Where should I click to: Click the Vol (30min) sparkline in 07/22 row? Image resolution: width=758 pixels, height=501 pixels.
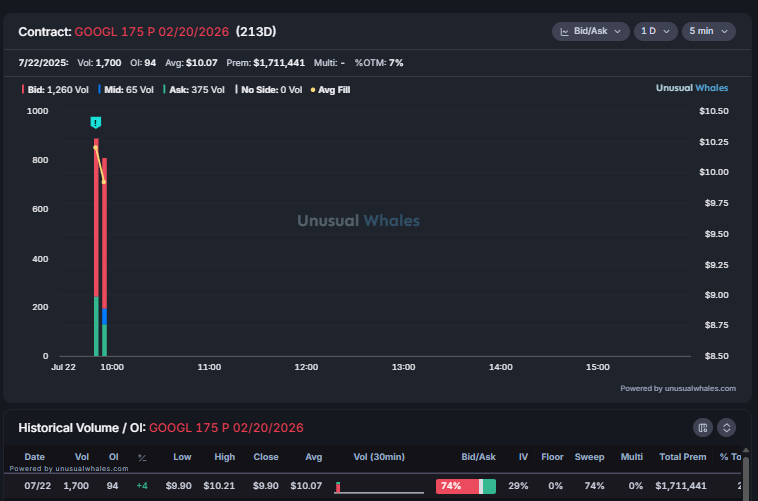coord(379,487)
